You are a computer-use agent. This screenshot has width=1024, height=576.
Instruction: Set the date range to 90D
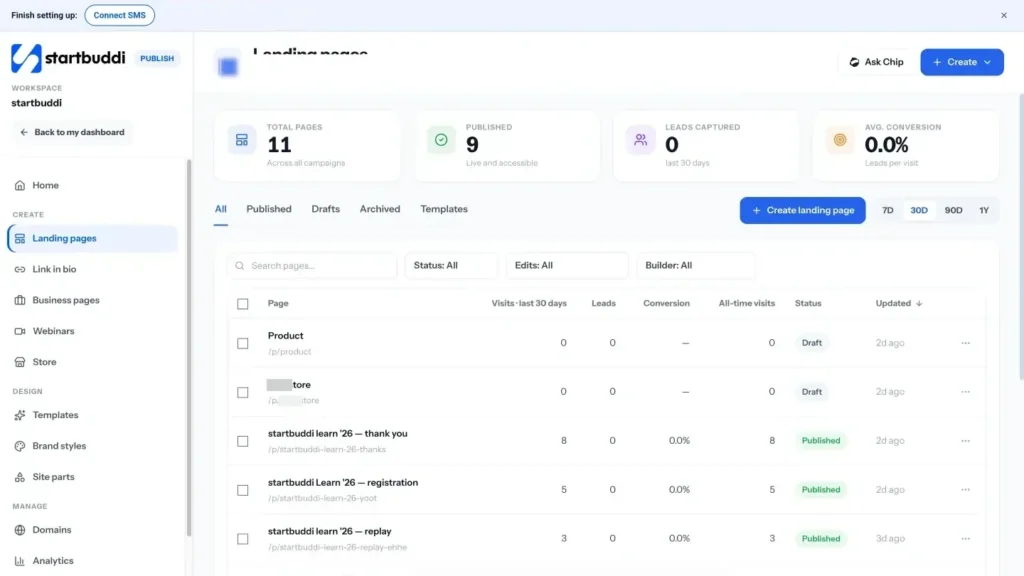pyautogui.click(x=953, y=210)
